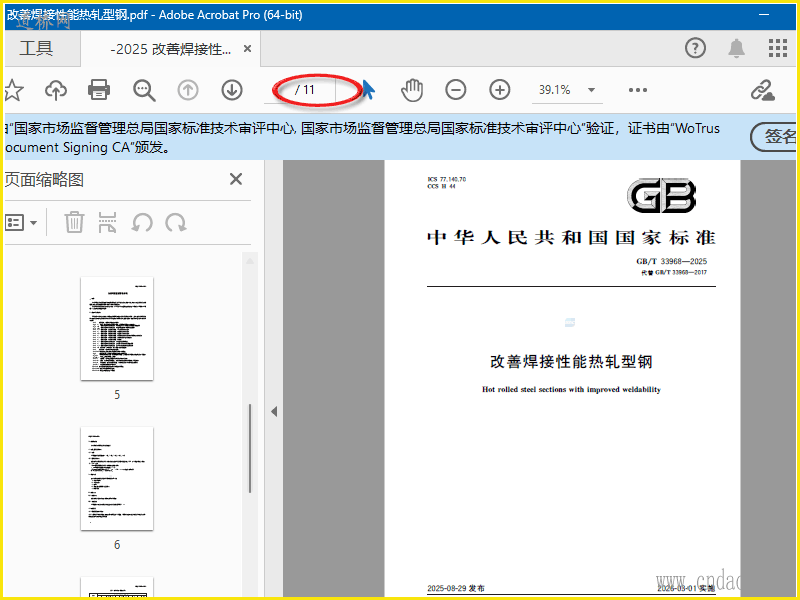Close the 页面缩略图 panel
The height and width of the screenshot is (600, 800).
point(236,179)
